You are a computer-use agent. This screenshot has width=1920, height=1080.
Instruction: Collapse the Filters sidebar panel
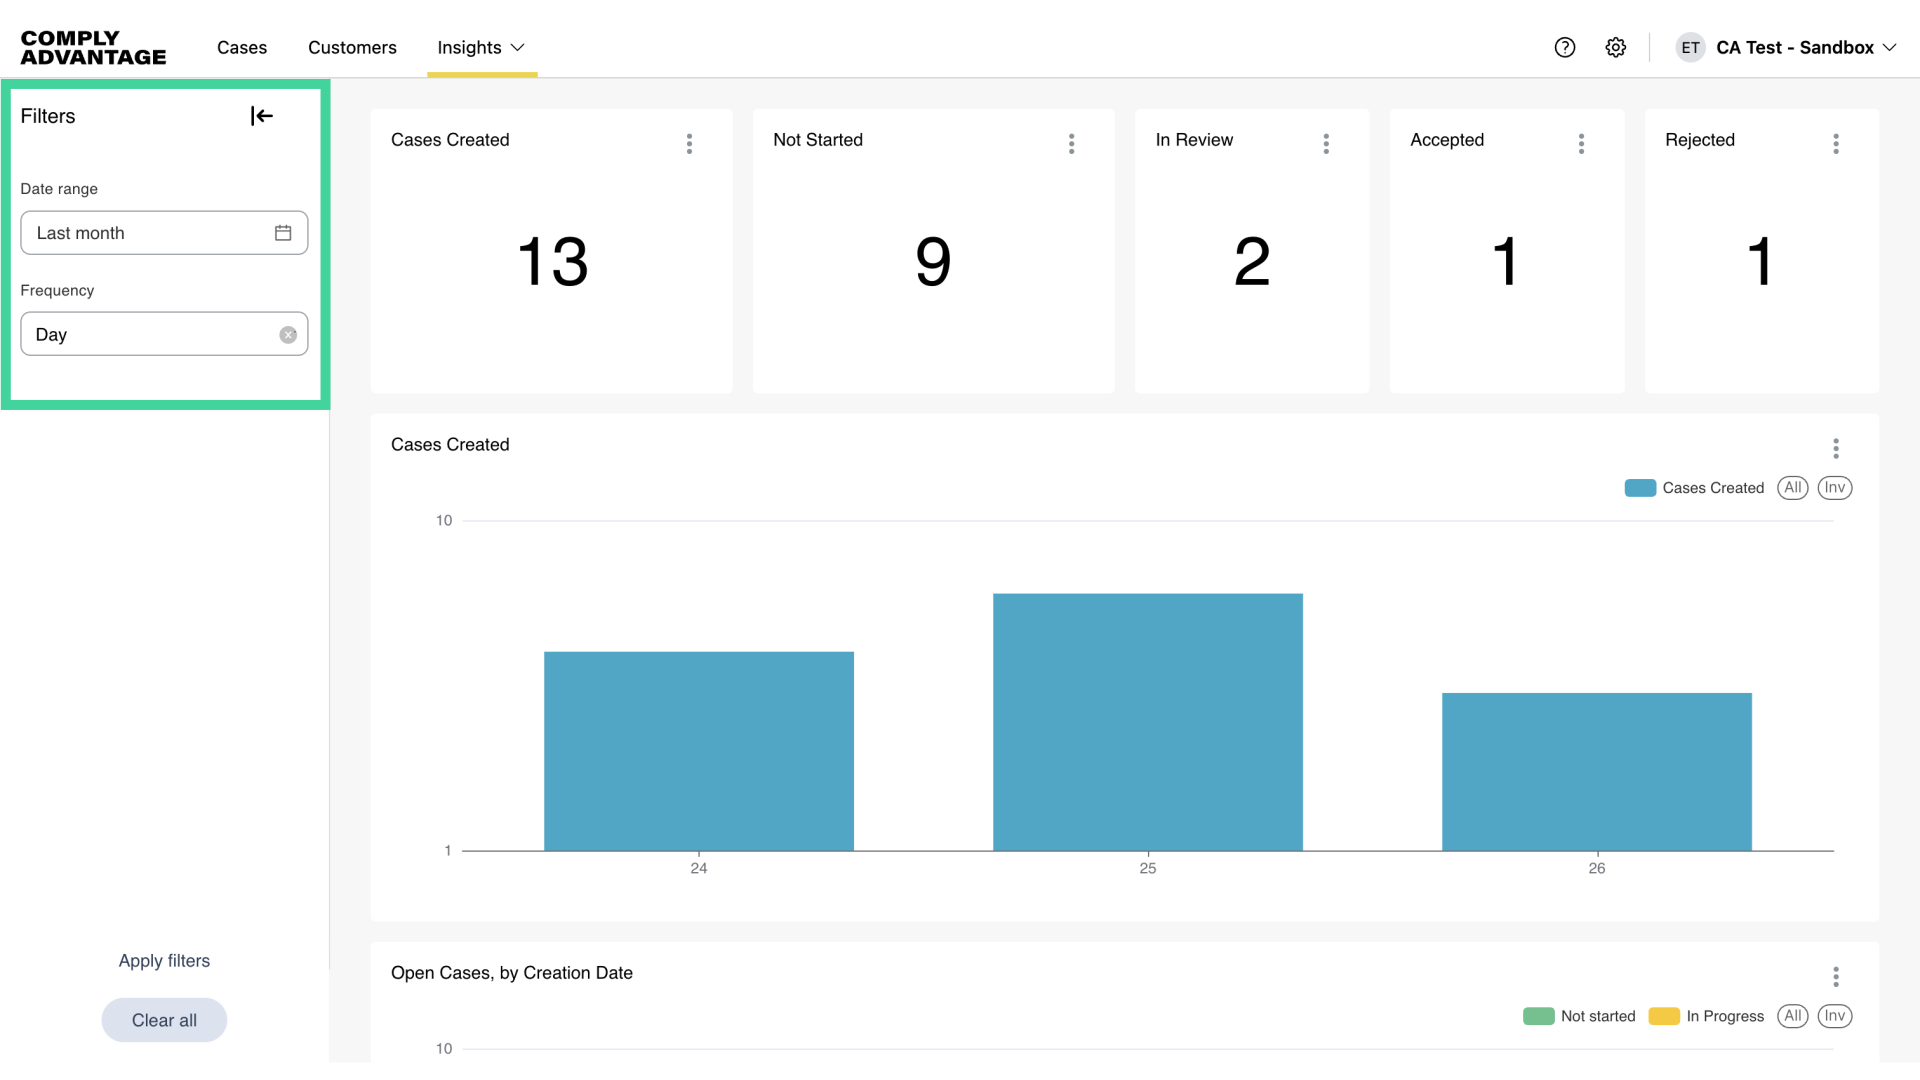(262, 116)
